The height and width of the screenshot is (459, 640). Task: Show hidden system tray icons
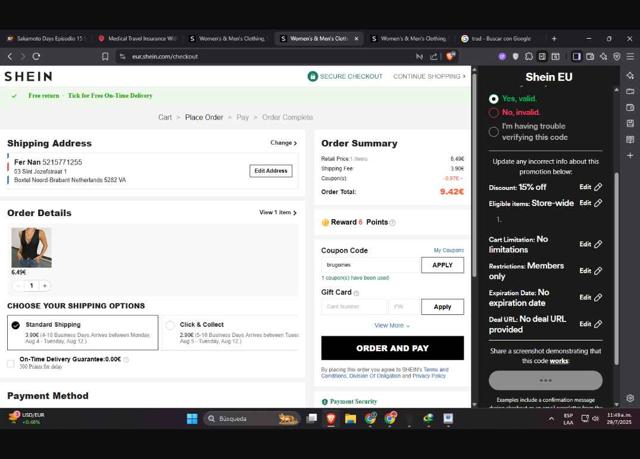[x=551, y=419]
